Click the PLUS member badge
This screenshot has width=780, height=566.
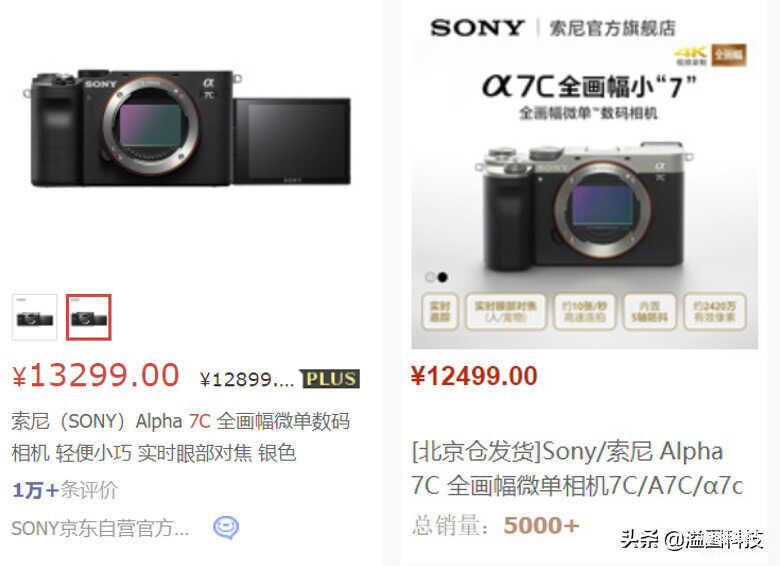tap(330, 379)
